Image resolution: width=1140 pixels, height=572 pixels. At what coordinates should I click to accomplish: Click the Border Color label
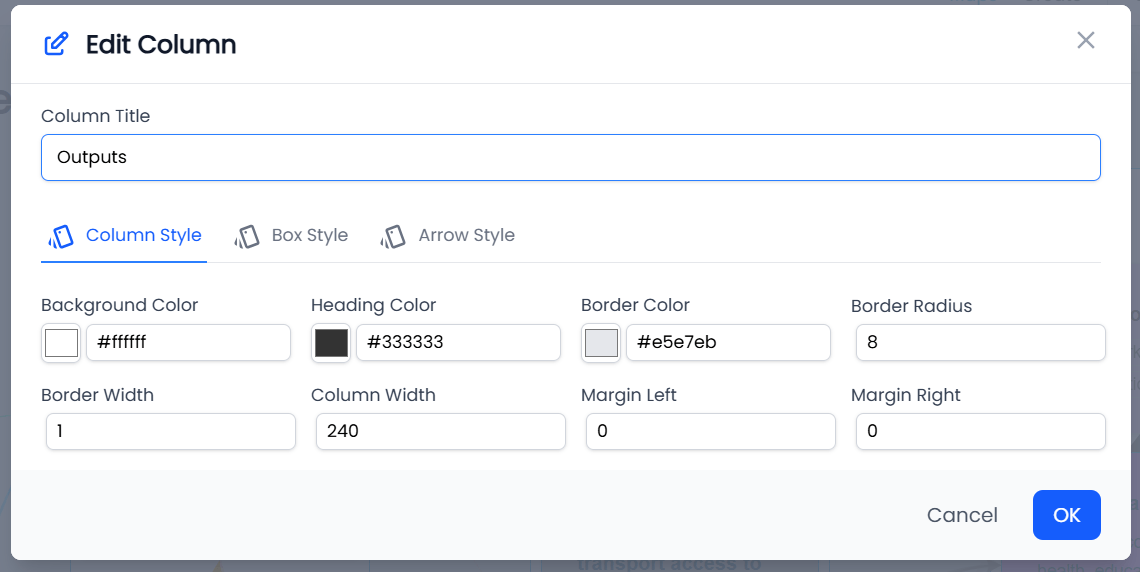pyautogui.click(x=635, y=305)
